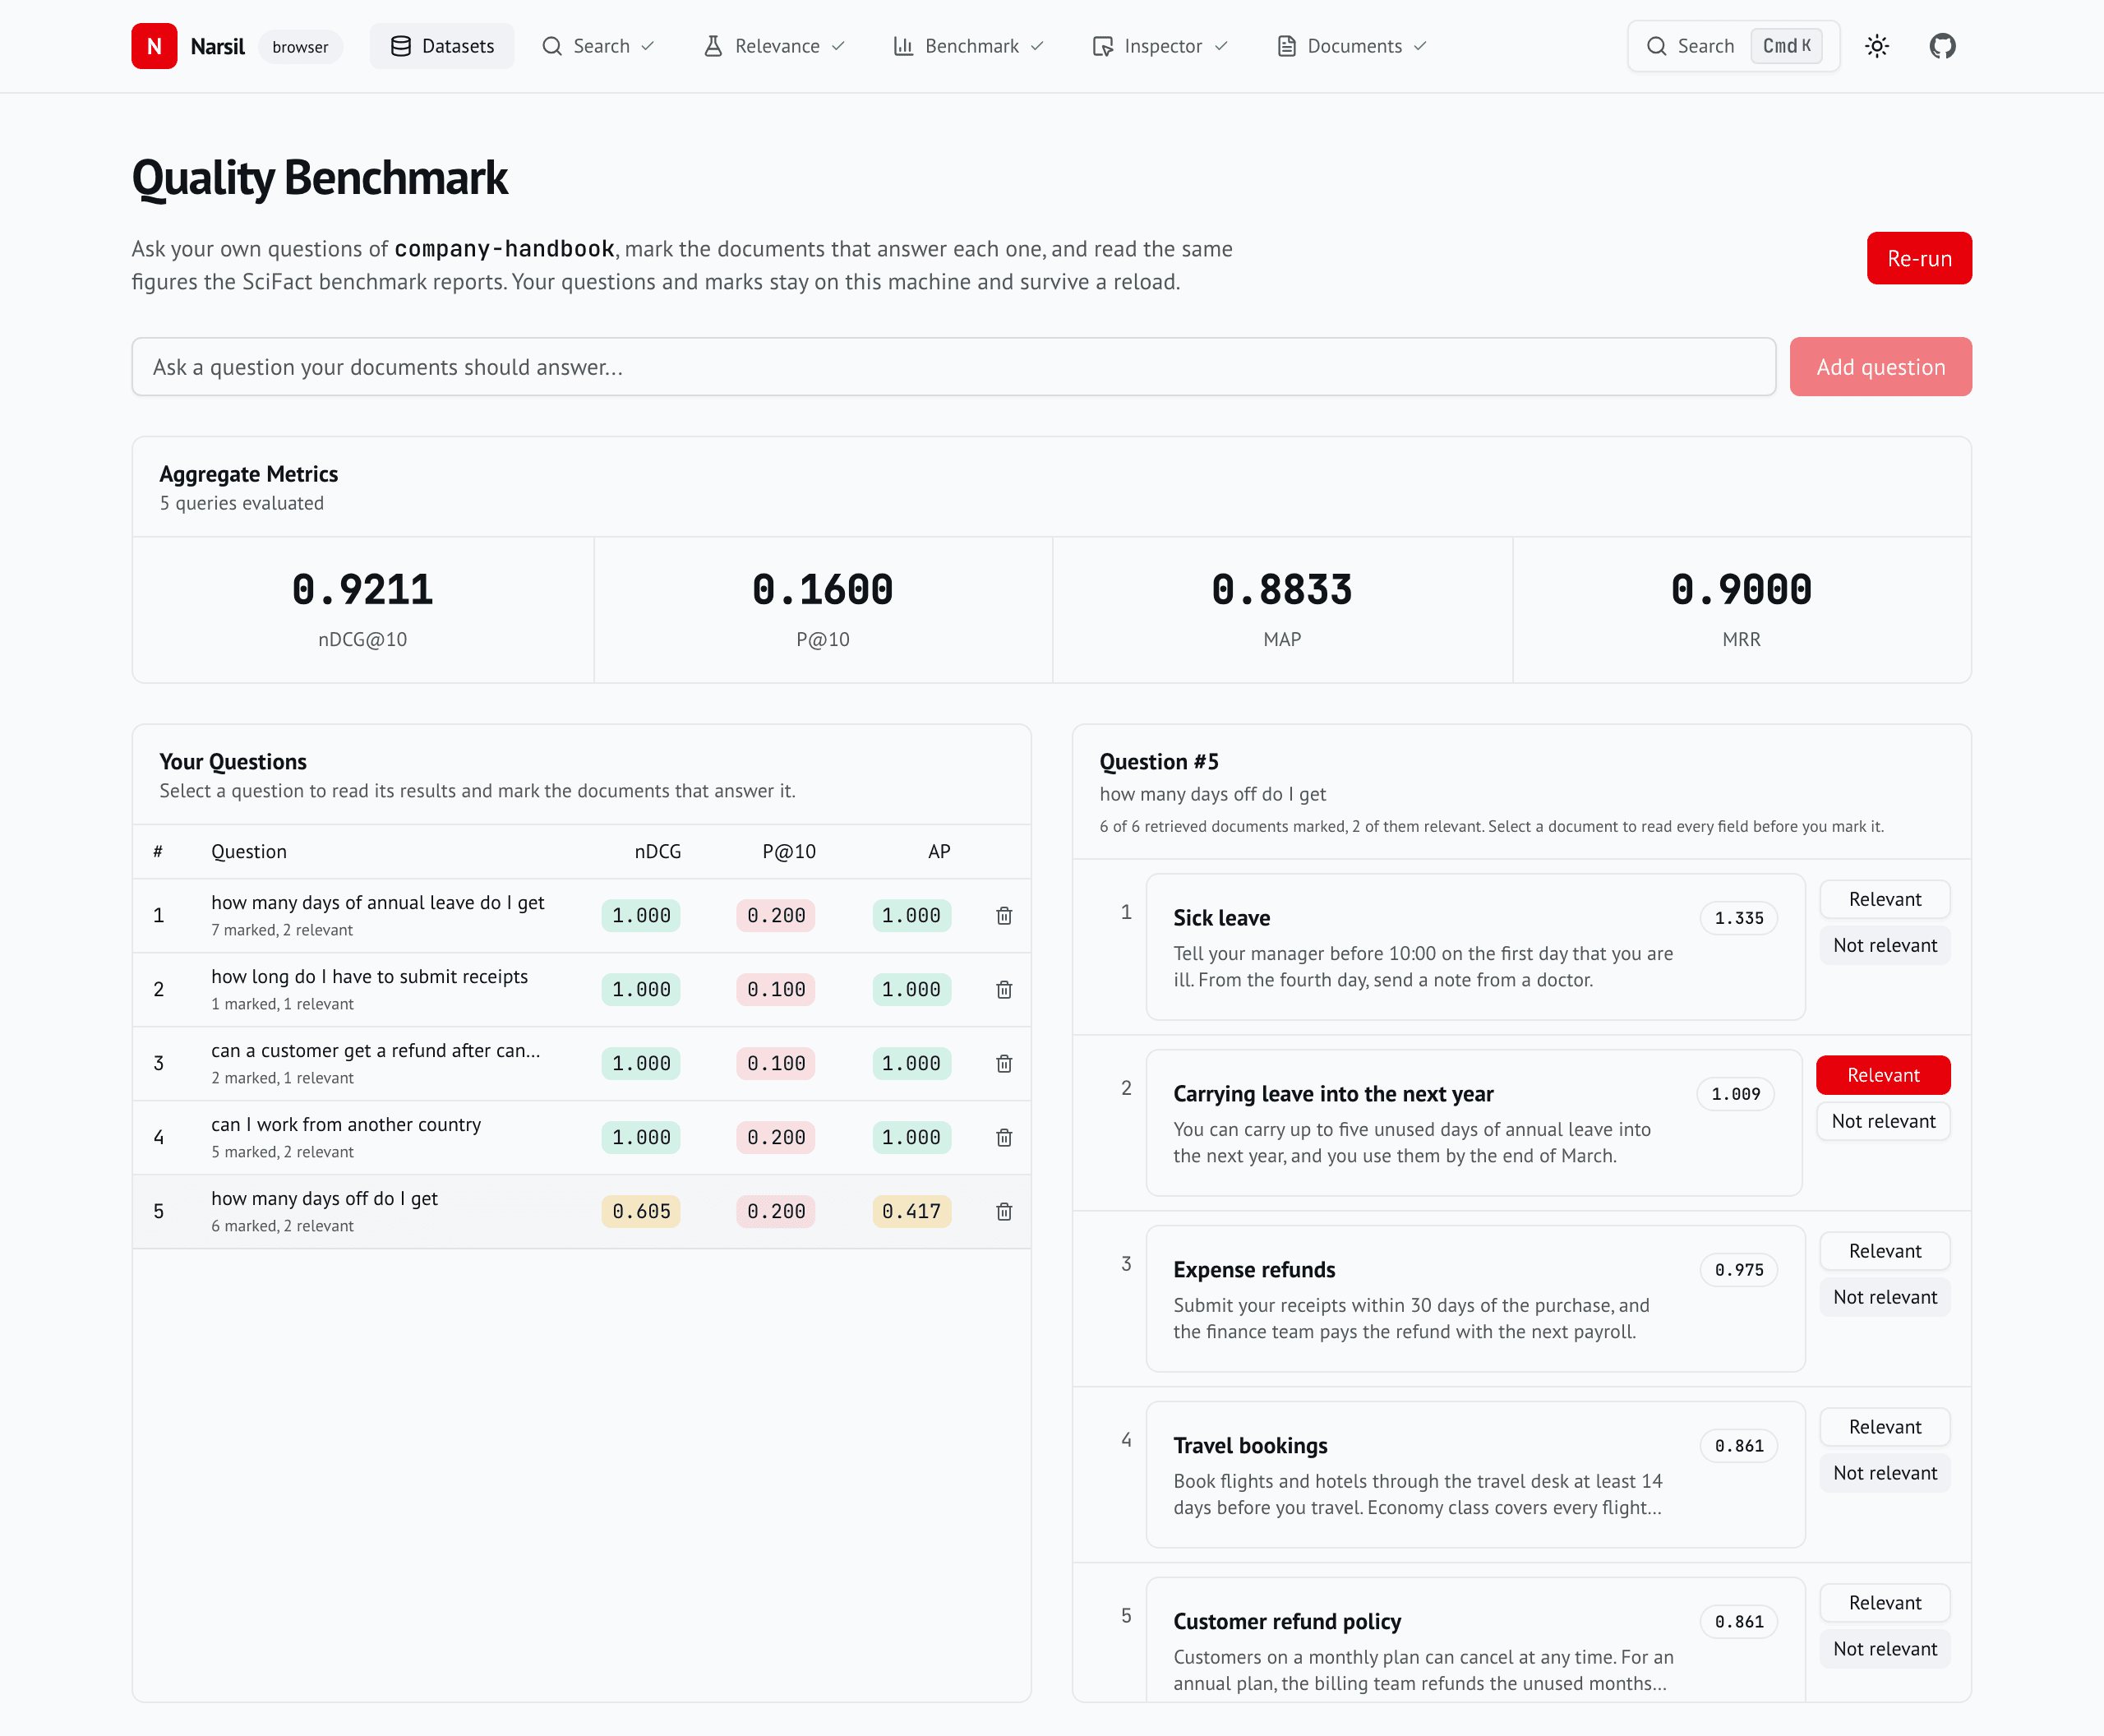Screen dimensions: 2104x1736
Task: Mark Travel bookings as Relevant
Action: pyautogui.click(x=1884, y=1427)
